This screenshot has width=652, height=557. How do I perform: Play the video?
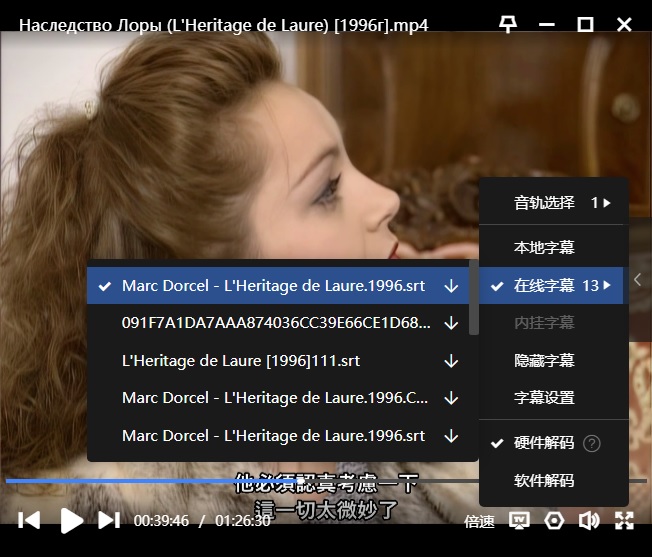70,520
